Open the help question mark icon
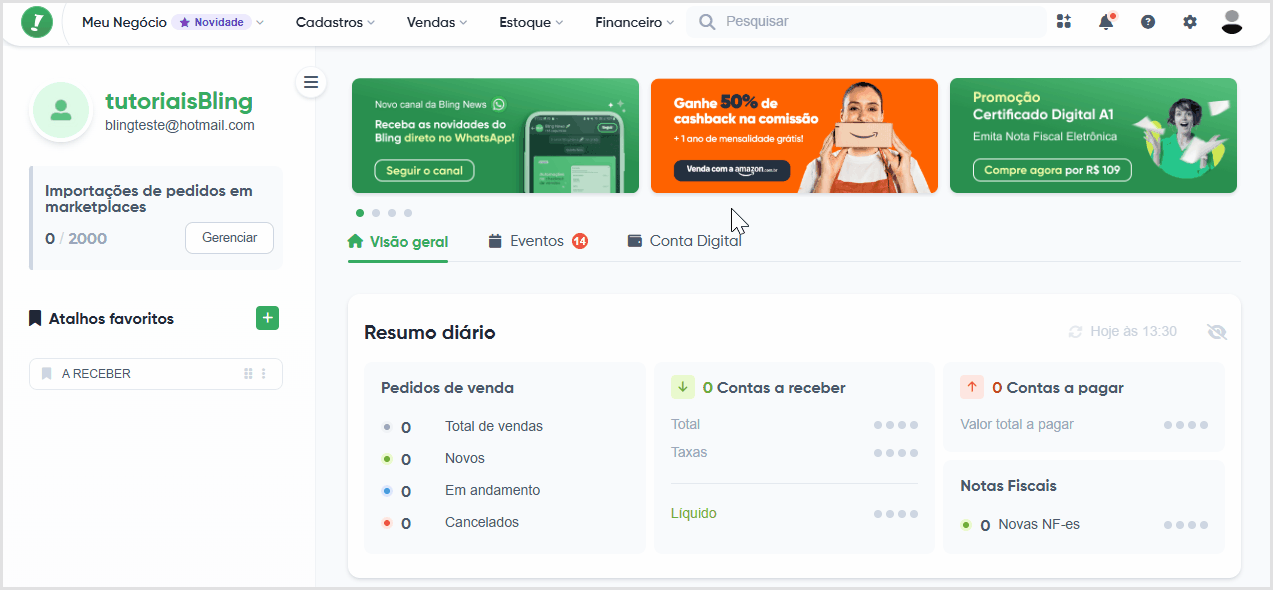The height and width of the screenshot is (590, 1273). tap(1148, 22)
